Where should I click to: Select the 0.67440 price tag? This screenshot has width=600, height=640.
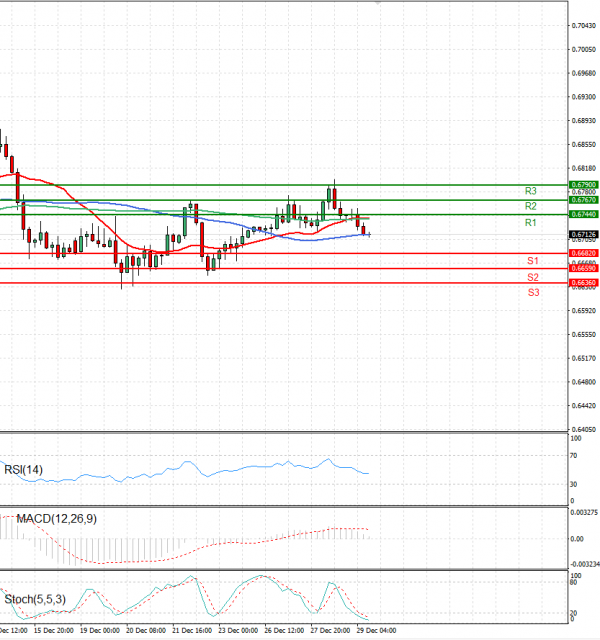click(x=584, y=214)
